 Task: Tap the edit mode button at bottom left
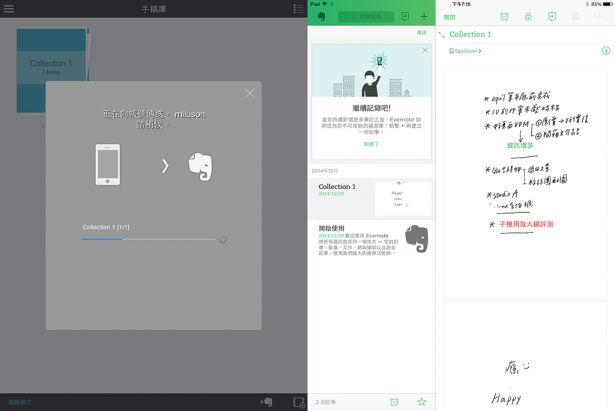(x=20, y=402)
